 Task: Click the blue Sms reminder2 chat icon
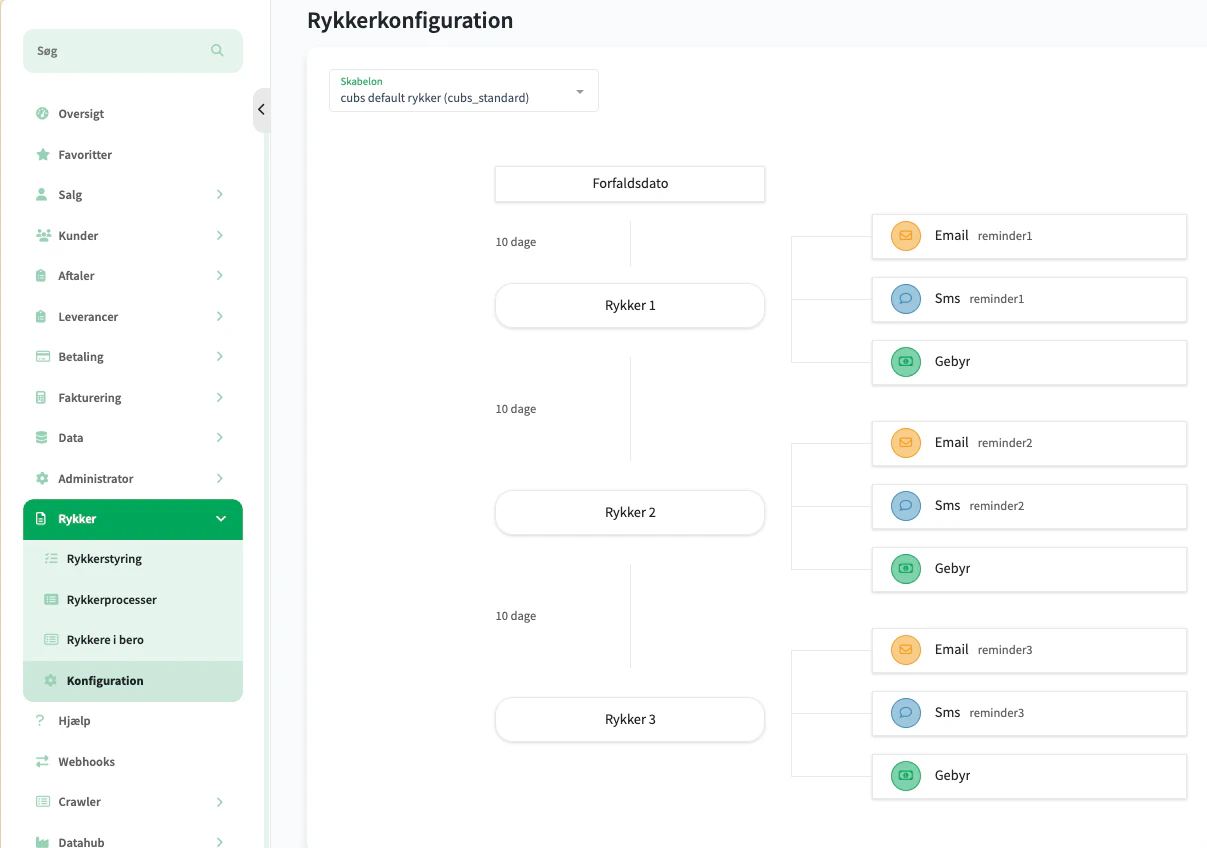(905, 506)
